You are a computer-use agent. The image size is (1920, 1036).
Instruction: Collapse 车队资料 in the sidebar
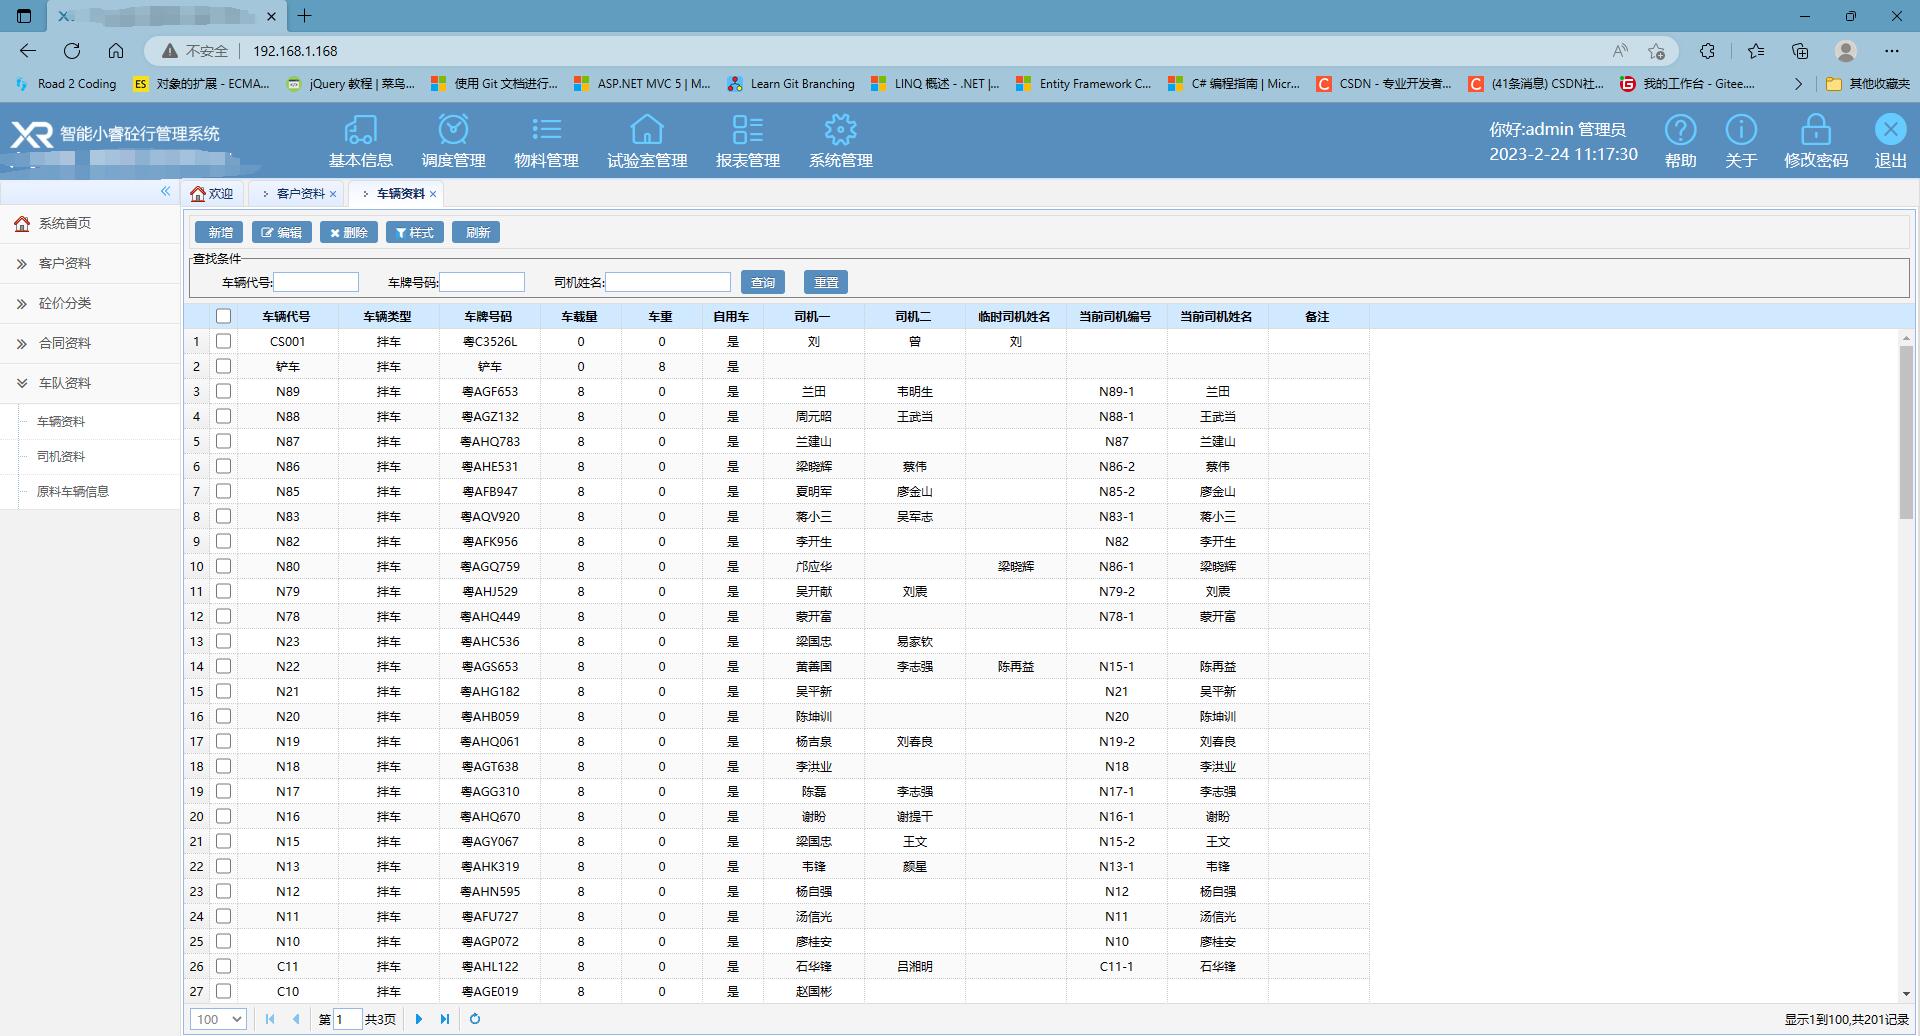(90, 383)
